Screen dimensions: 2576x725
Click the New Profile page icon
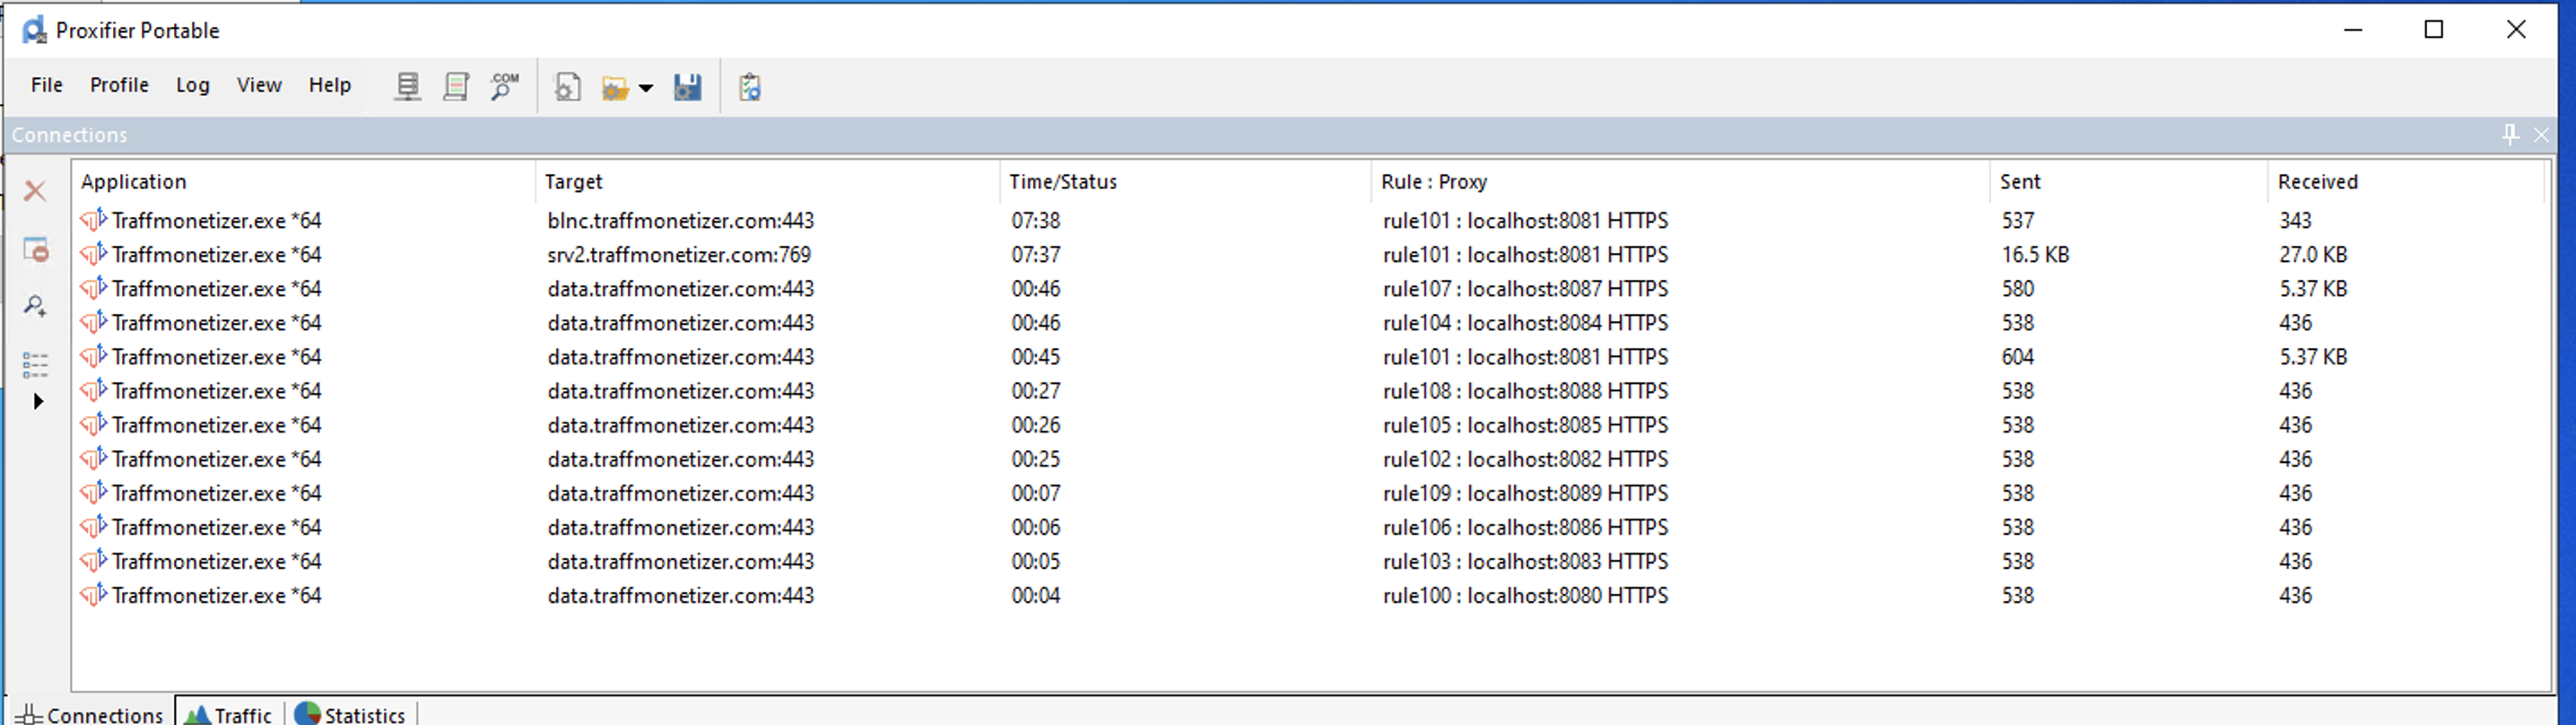[567, 87]
